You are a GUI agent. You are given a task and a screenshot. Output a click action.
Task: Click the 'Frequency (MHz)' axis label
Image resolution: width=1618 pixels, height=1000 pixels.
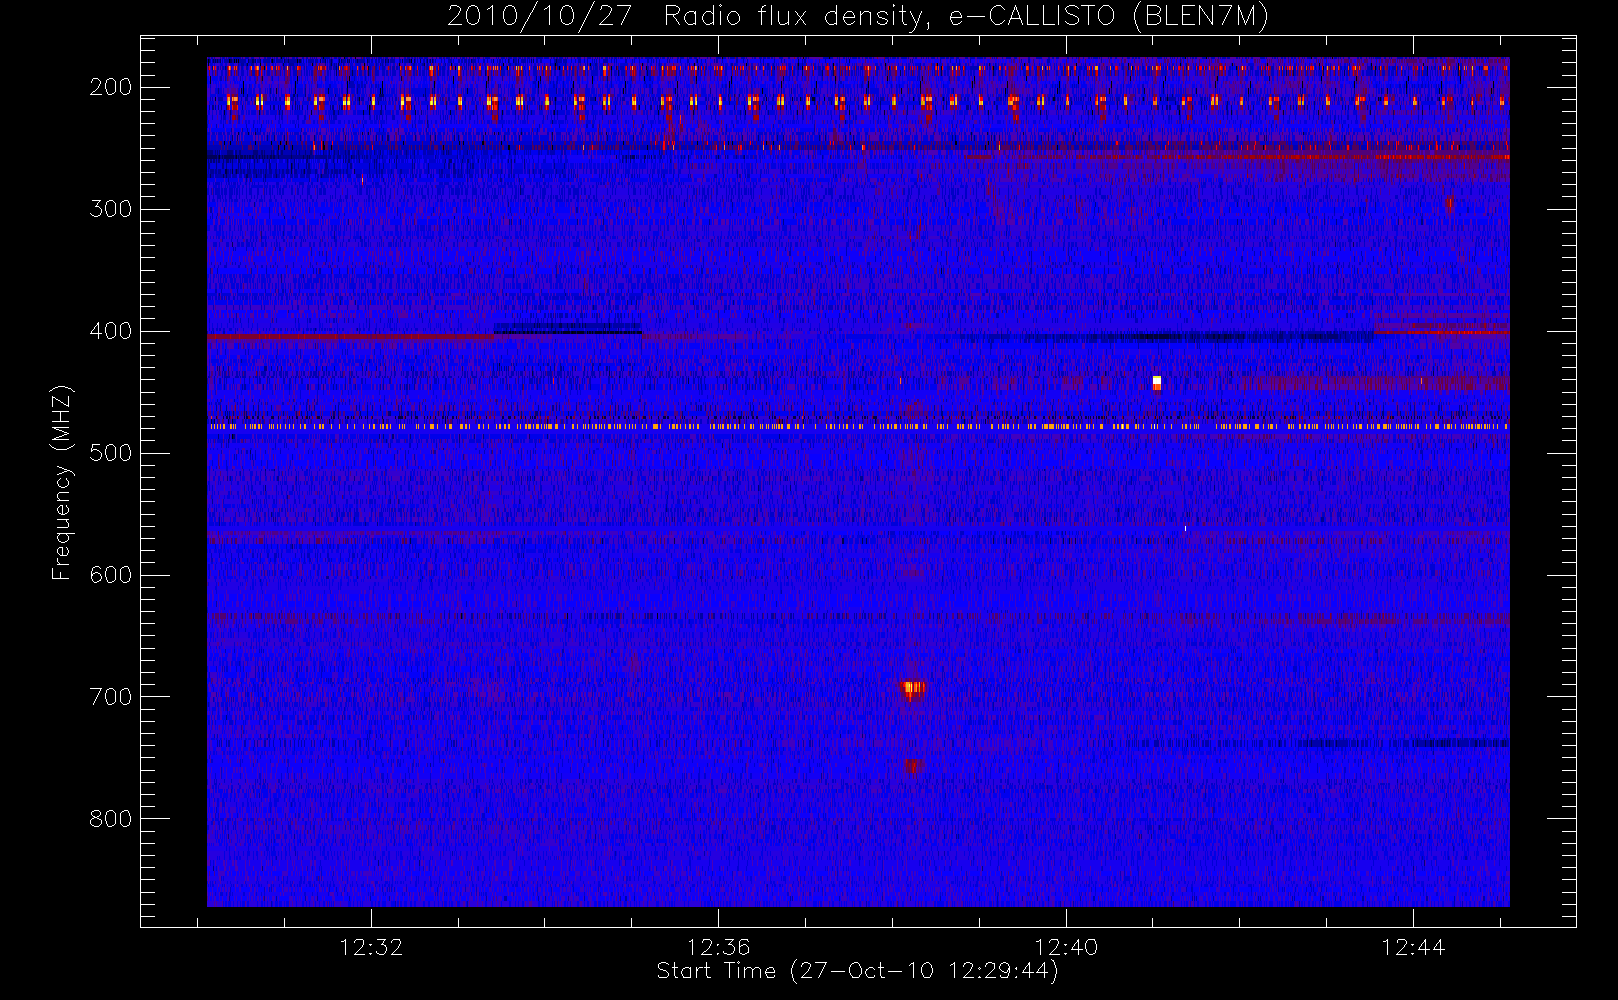click(62, 482)
